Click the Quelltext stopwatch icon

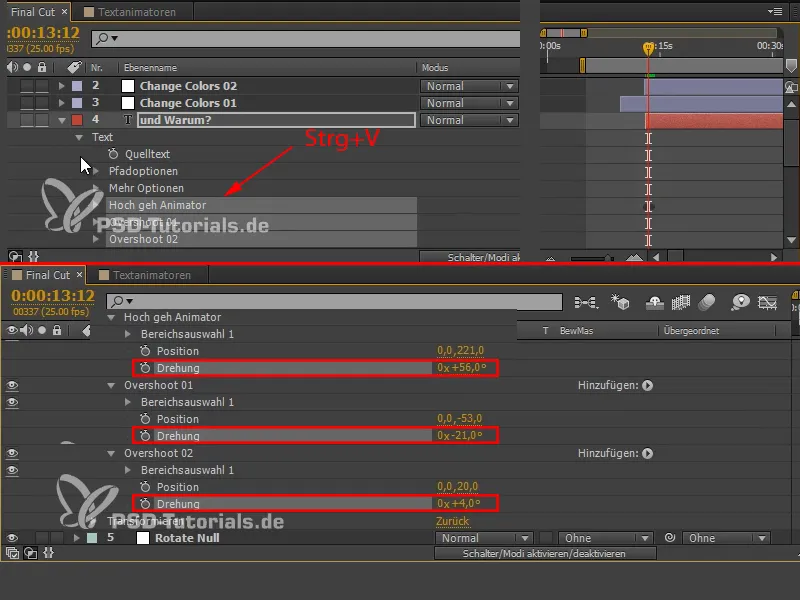(x=113, y=154)
